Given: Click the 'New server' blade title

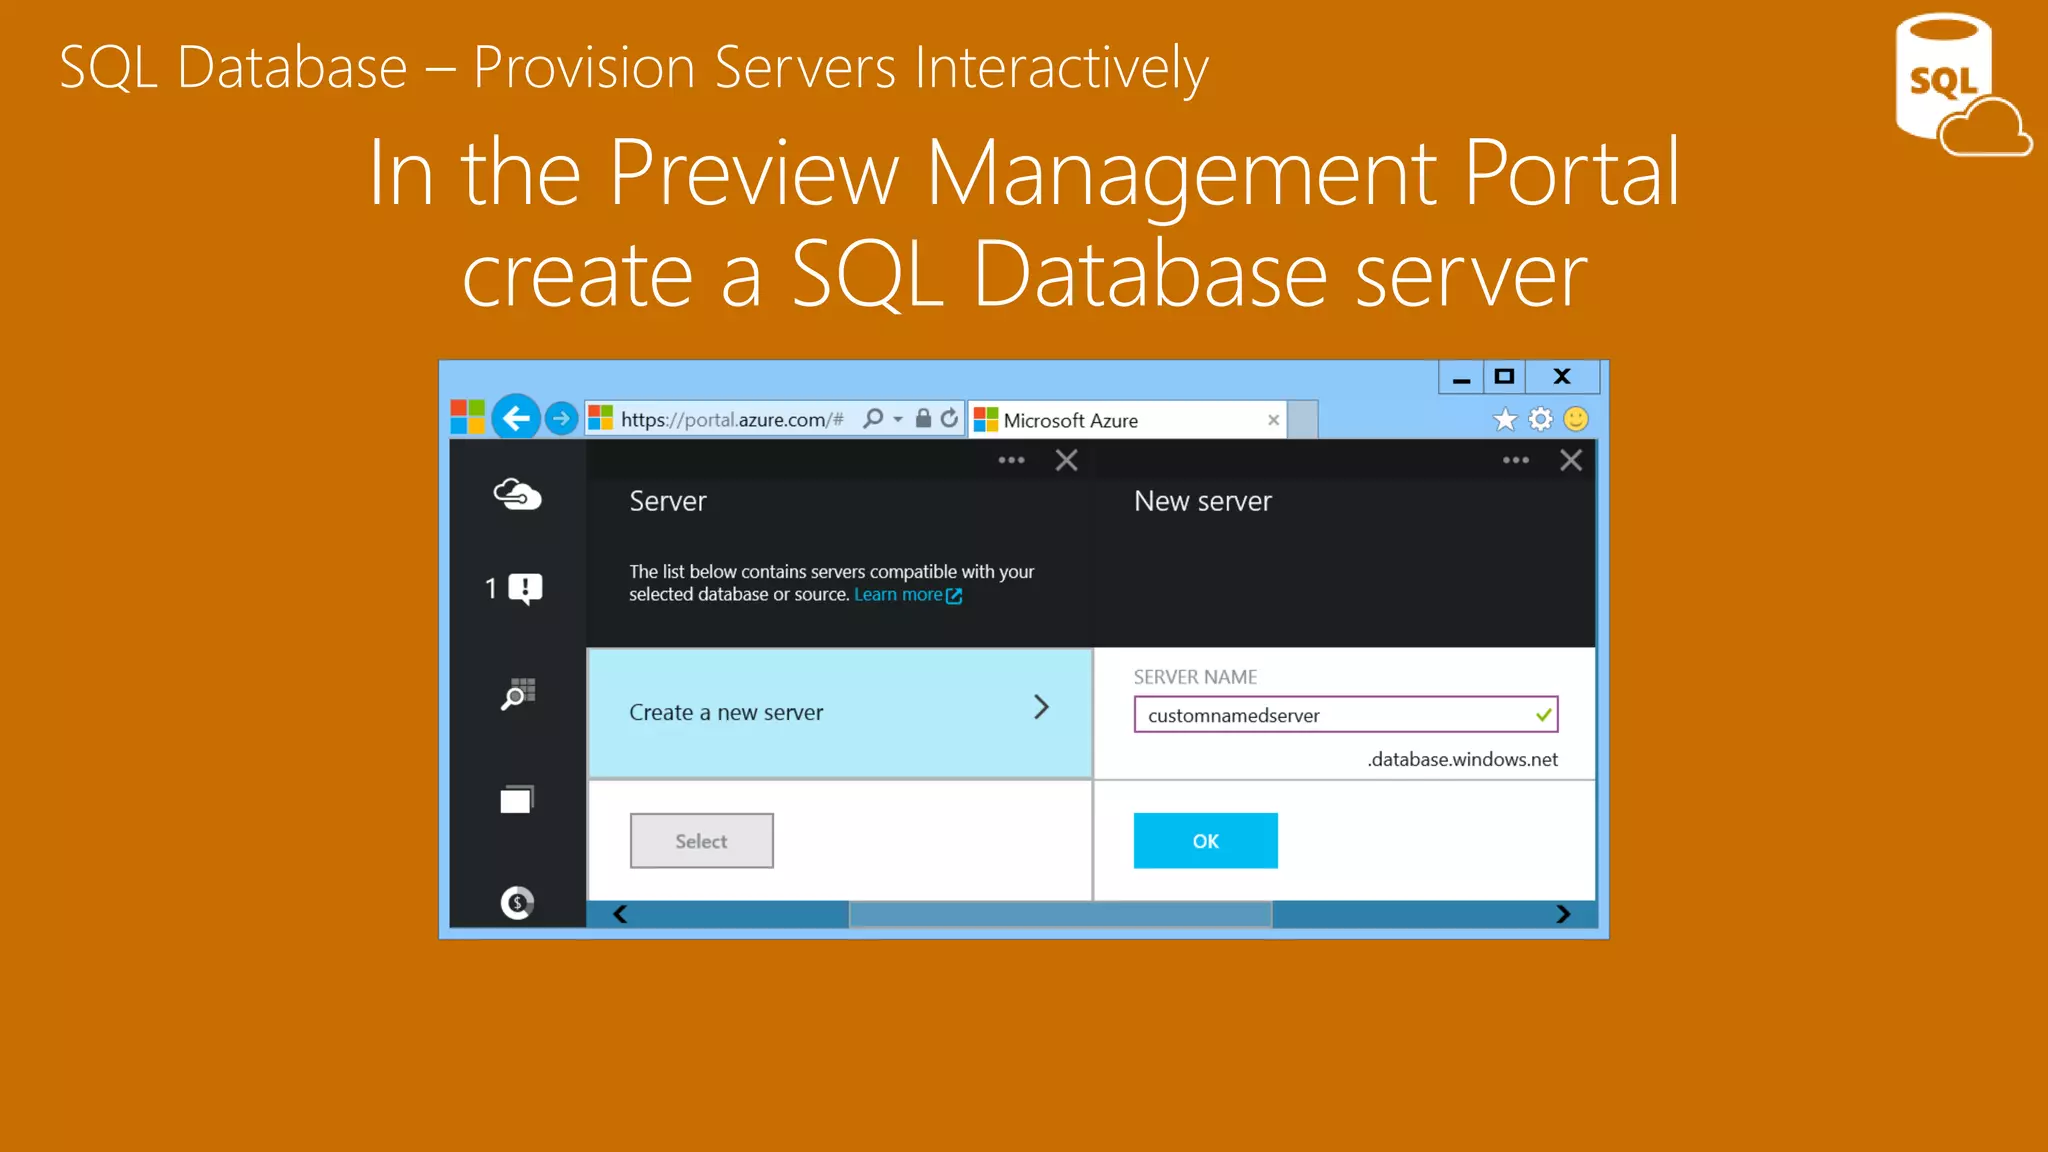Looking at the screenshot, I should pyautogui.click(x=1203, y=501).
